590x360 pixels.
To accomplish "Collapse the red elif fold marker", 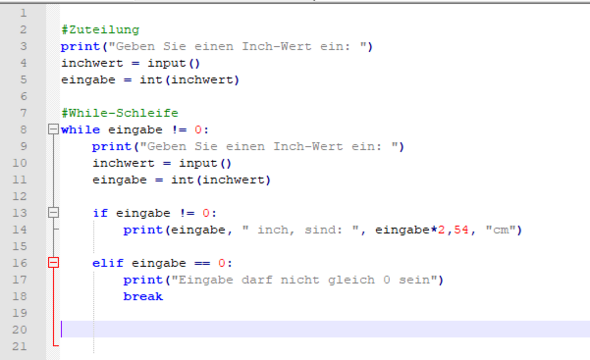I will click(x=53, y=263).
